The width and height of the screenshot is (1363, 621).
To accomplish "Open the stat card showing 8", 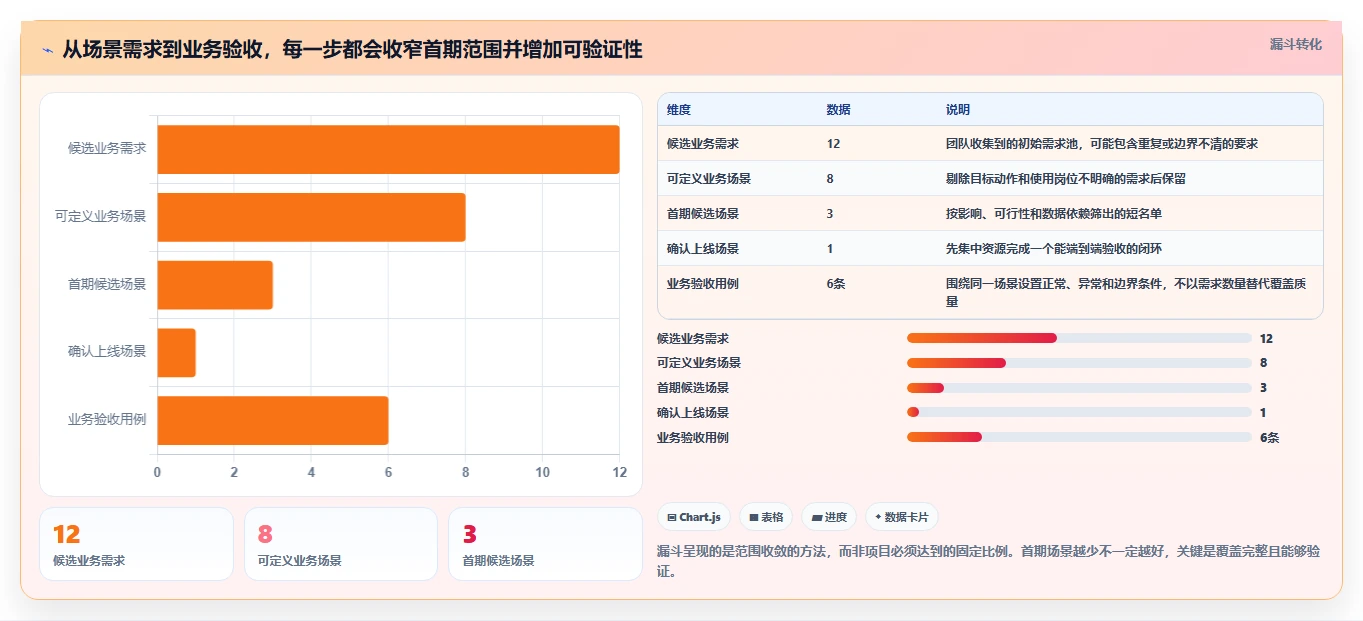I will (341, 544).
